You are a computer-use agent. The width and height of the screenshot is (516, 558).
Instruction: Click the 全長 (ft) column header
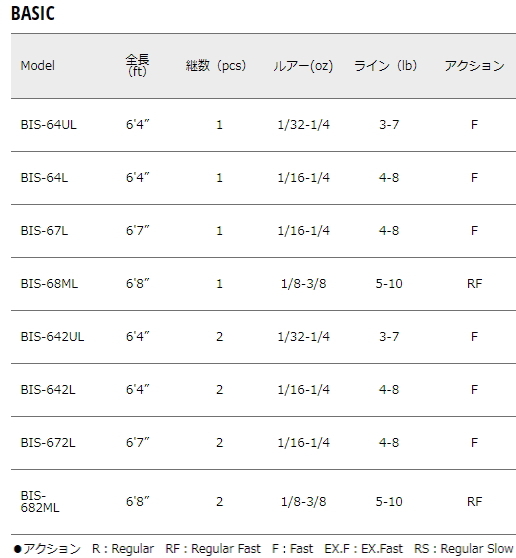(x=137, y=65)
